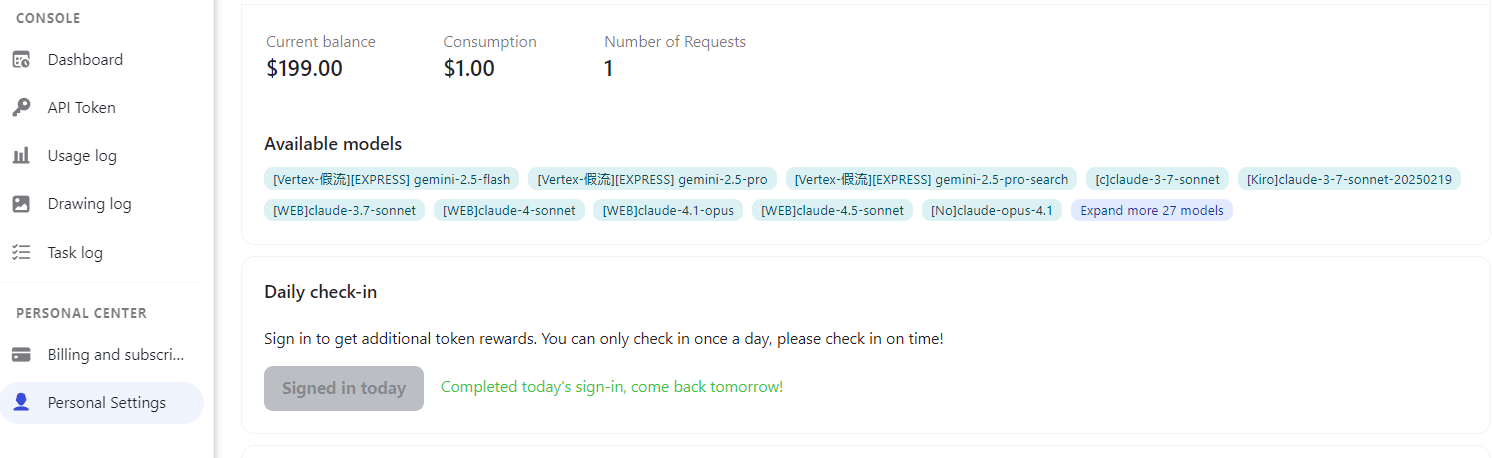
Task: Click the Task log checklist icon
Action: [x=21, y=253]
